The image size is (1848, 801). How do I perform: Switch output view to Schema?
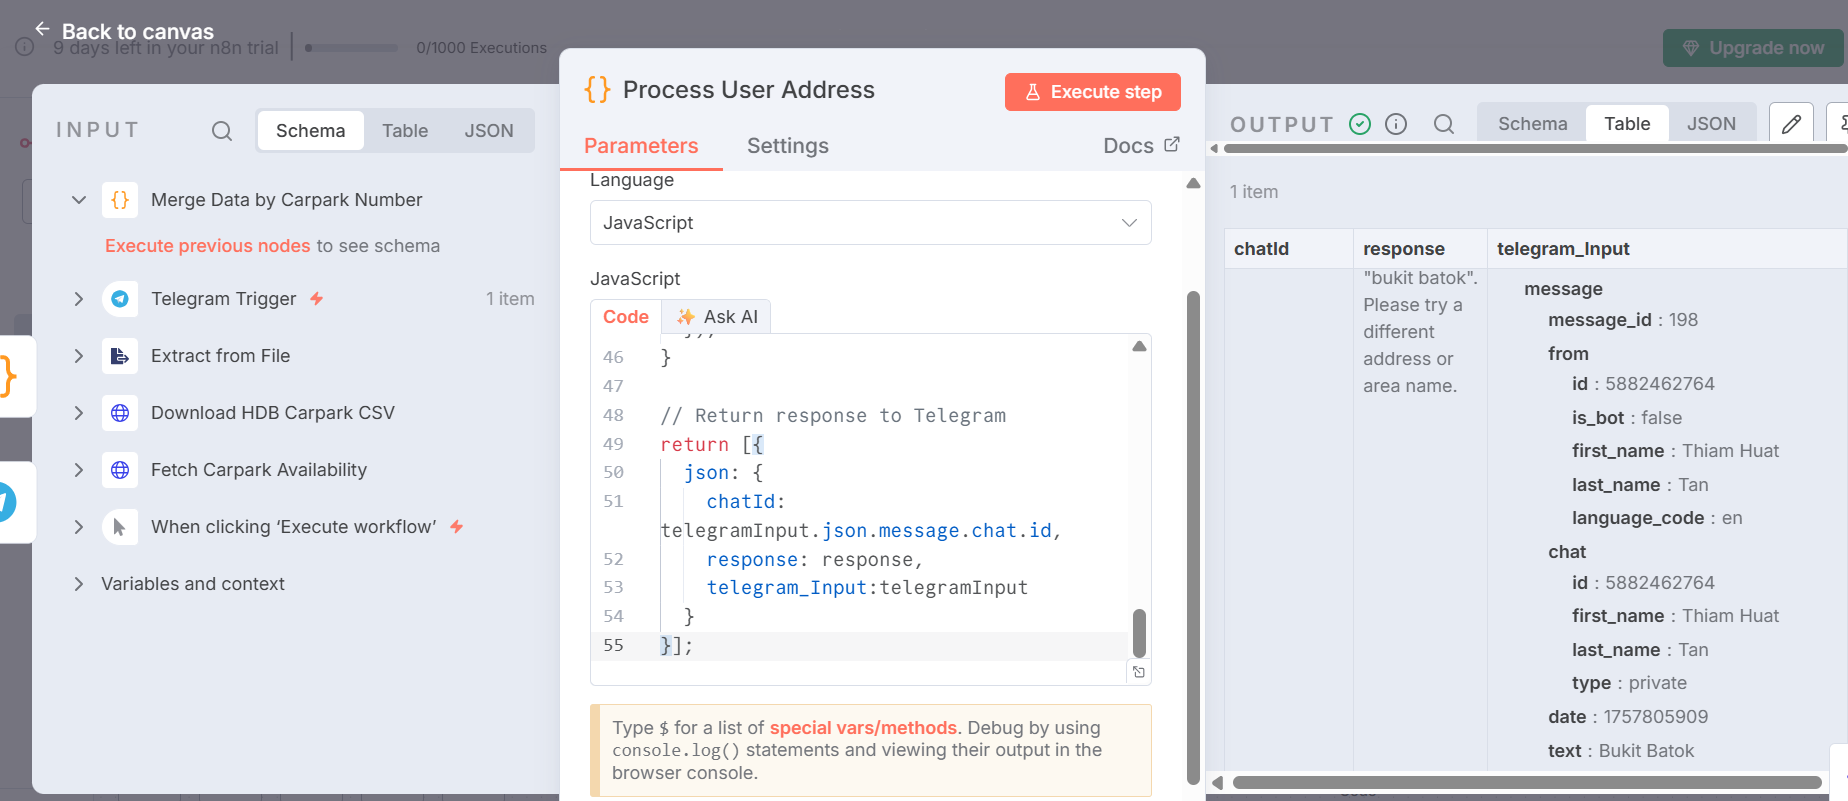tap(1532, 124)
